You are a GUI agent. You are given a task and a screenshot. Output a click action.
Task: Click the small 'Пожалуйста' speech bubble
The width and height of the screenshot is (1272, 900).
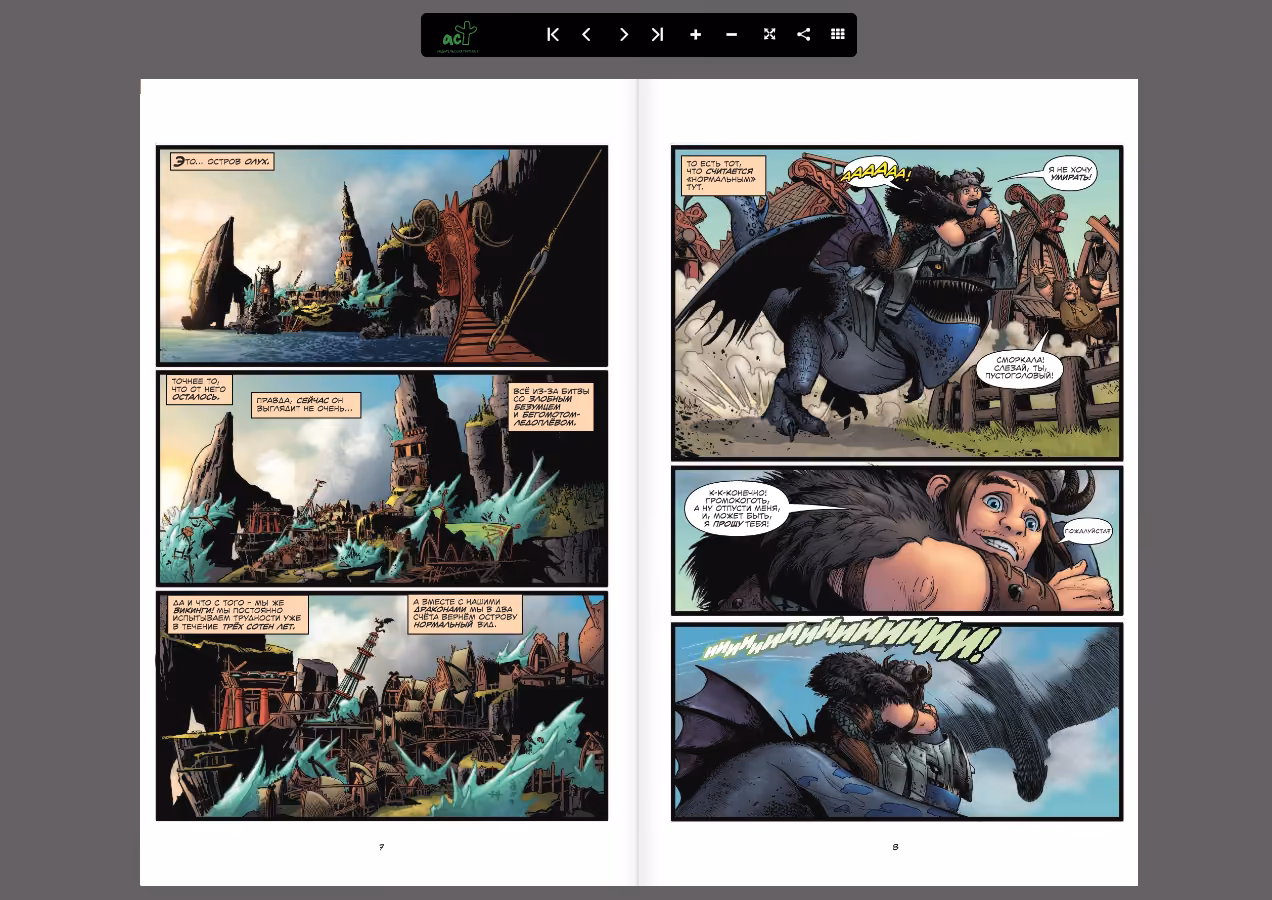[x=1087, y=531]
